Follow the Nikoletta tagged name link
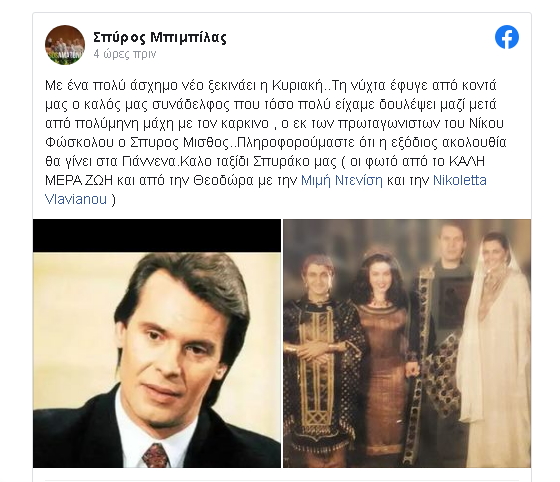560x482 pixels. pos(460,180)
